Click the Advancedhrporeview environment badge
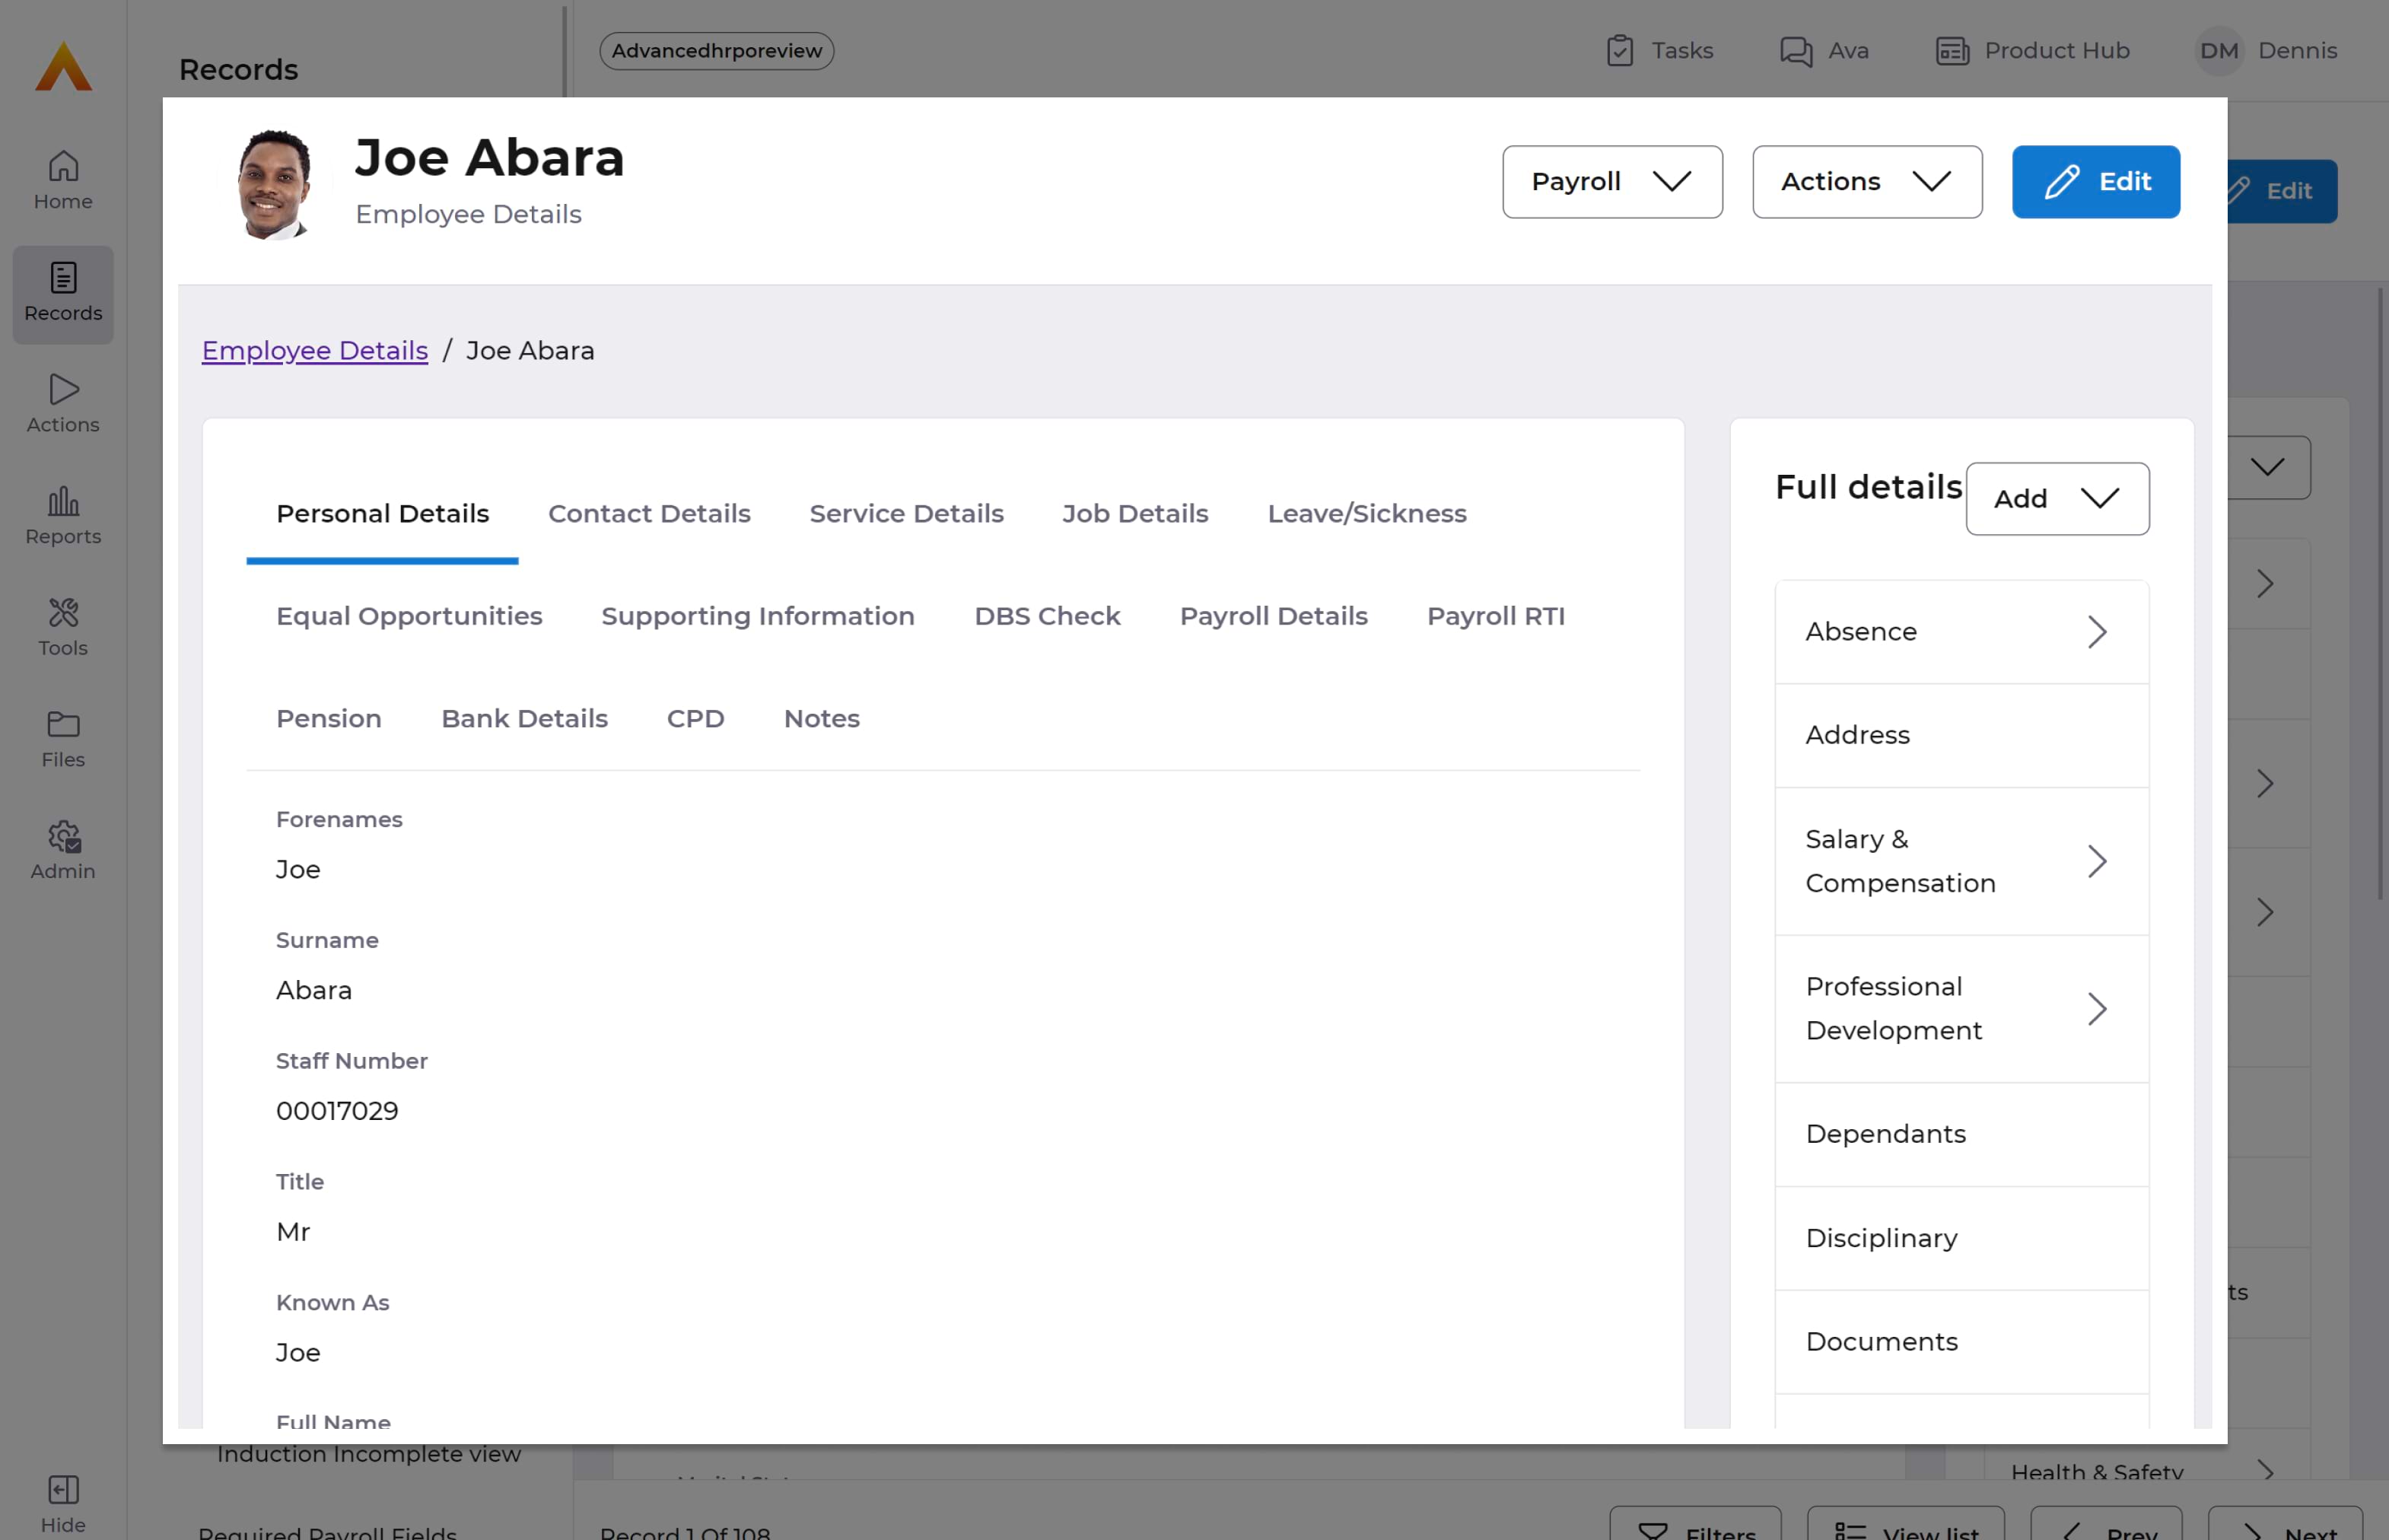This screenshot has height=1540, width=2389. (x=716, y=50)
